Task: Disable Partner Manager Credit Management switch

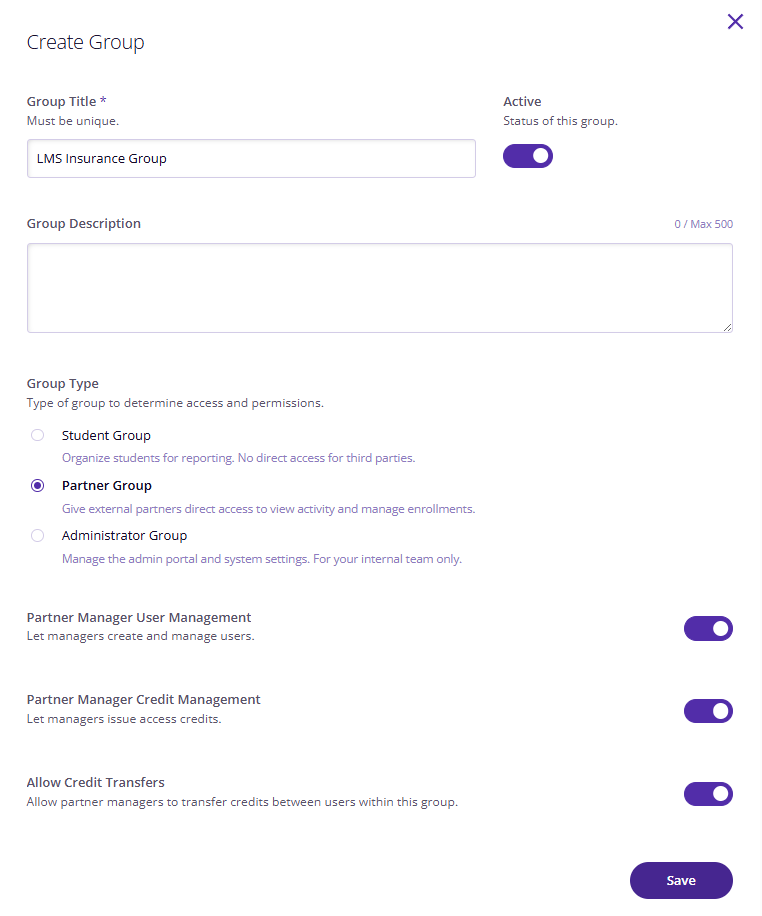Action: pos(708,711)
